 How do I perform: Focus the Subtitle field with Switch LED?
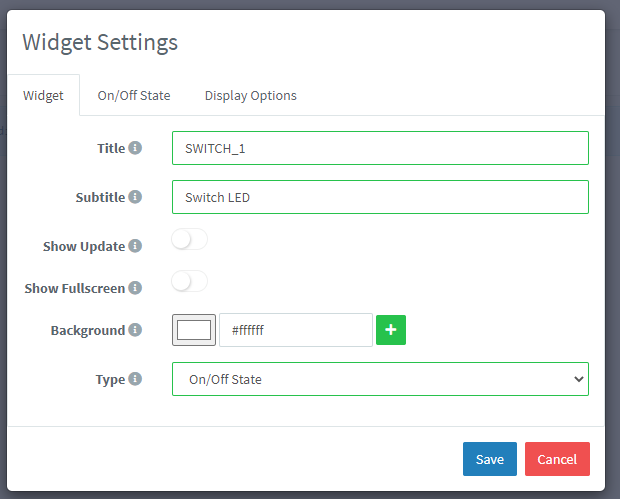[x=380, y=197]
